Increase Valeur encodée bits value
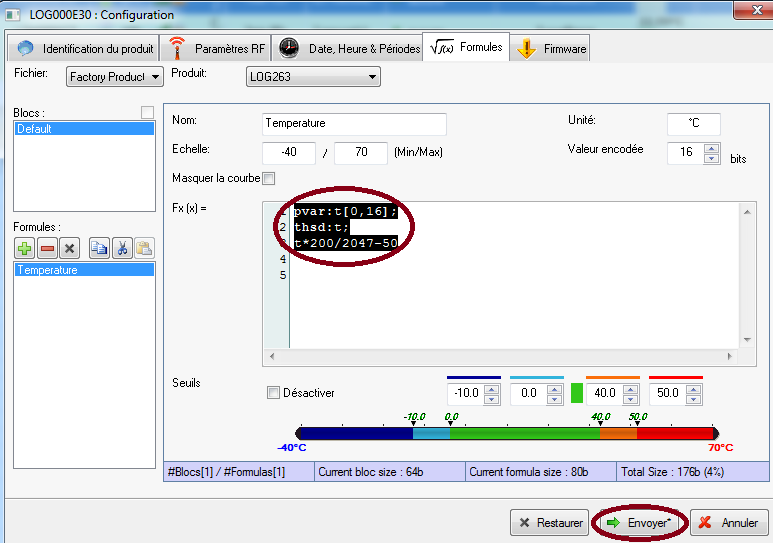 click(x=711, y=148)
